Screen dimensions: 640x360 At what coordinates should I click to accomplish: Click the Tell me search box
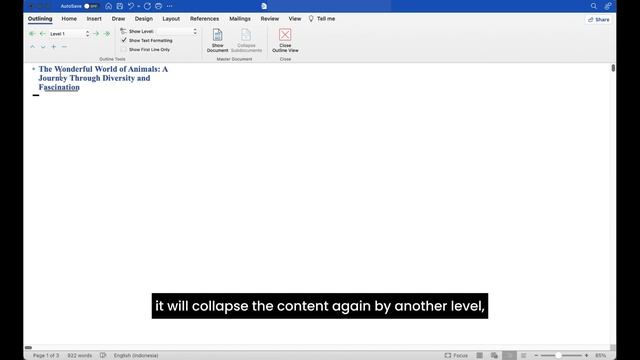[x=322, y=19]
